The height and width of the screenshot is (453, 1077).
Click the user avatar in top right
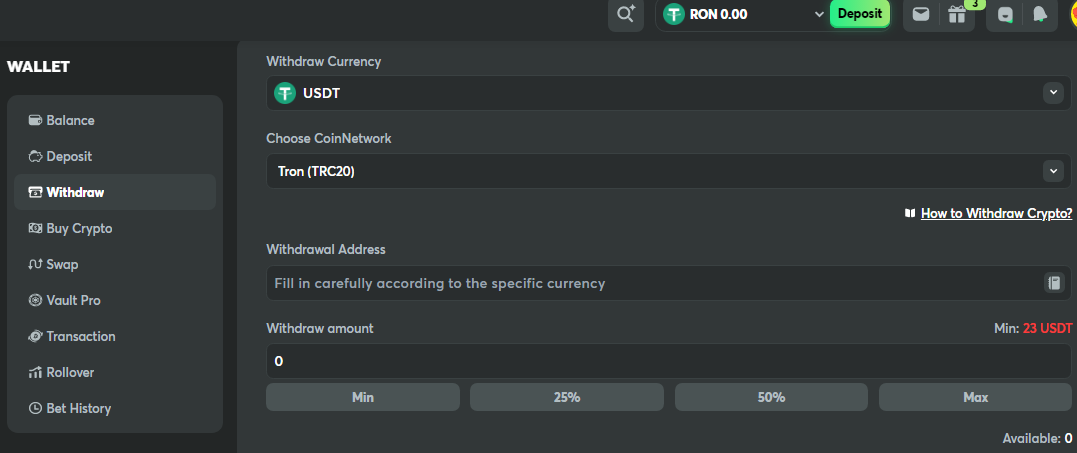1070,14
